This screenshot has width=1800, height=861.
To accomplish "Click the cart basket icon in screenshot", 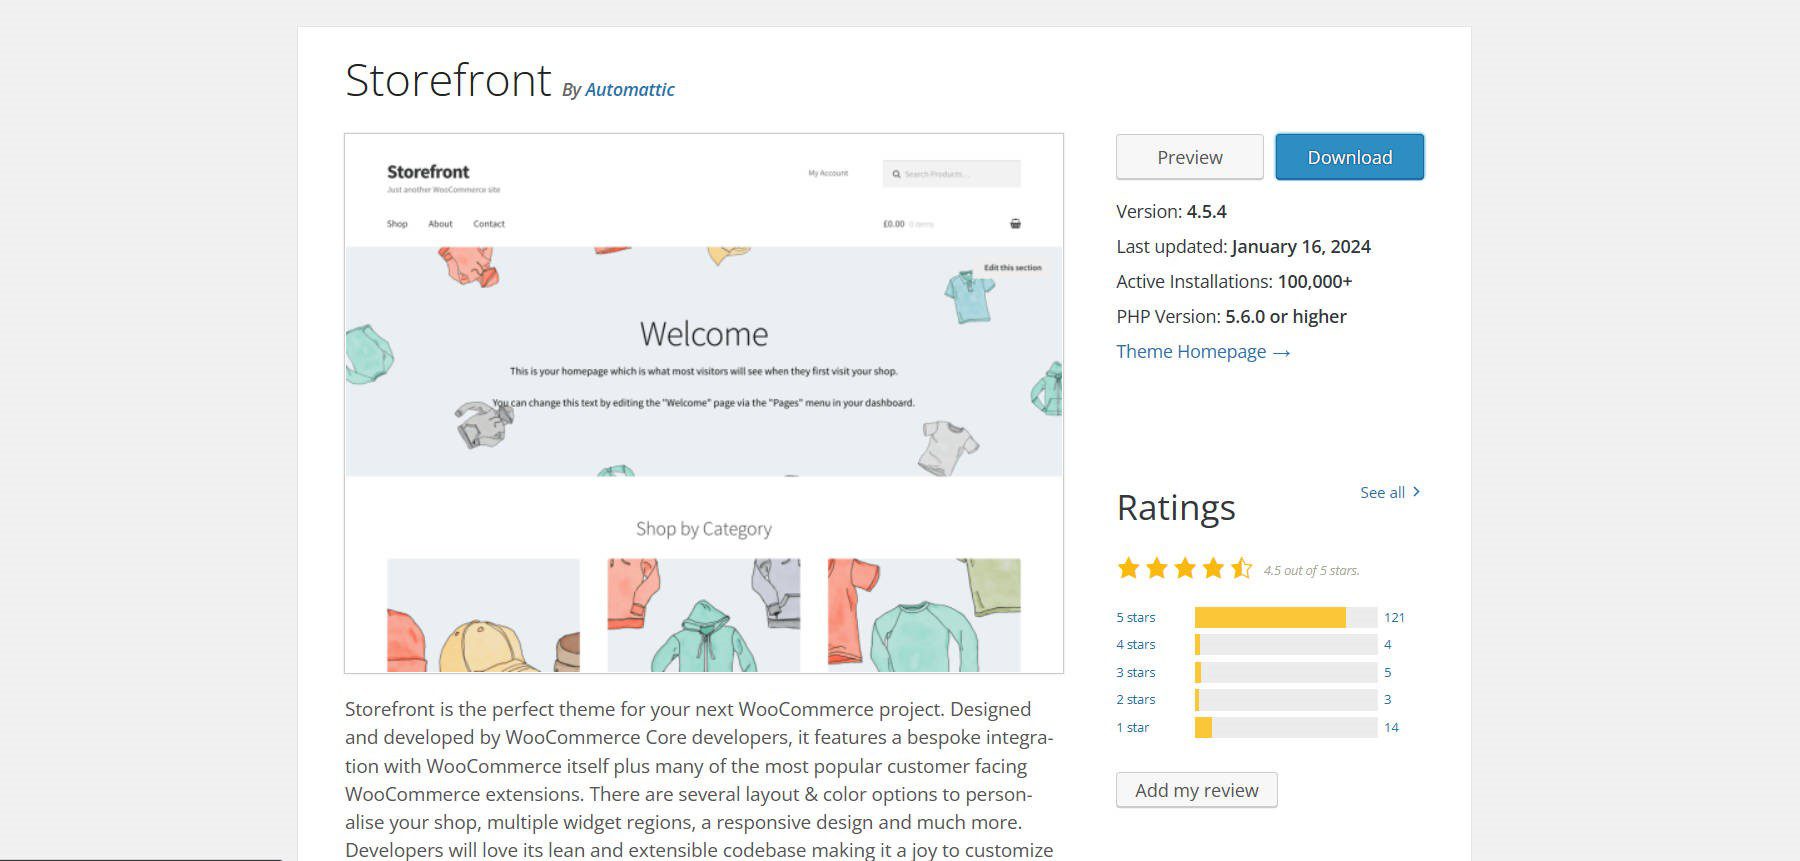I will [x=1015, y=224].
